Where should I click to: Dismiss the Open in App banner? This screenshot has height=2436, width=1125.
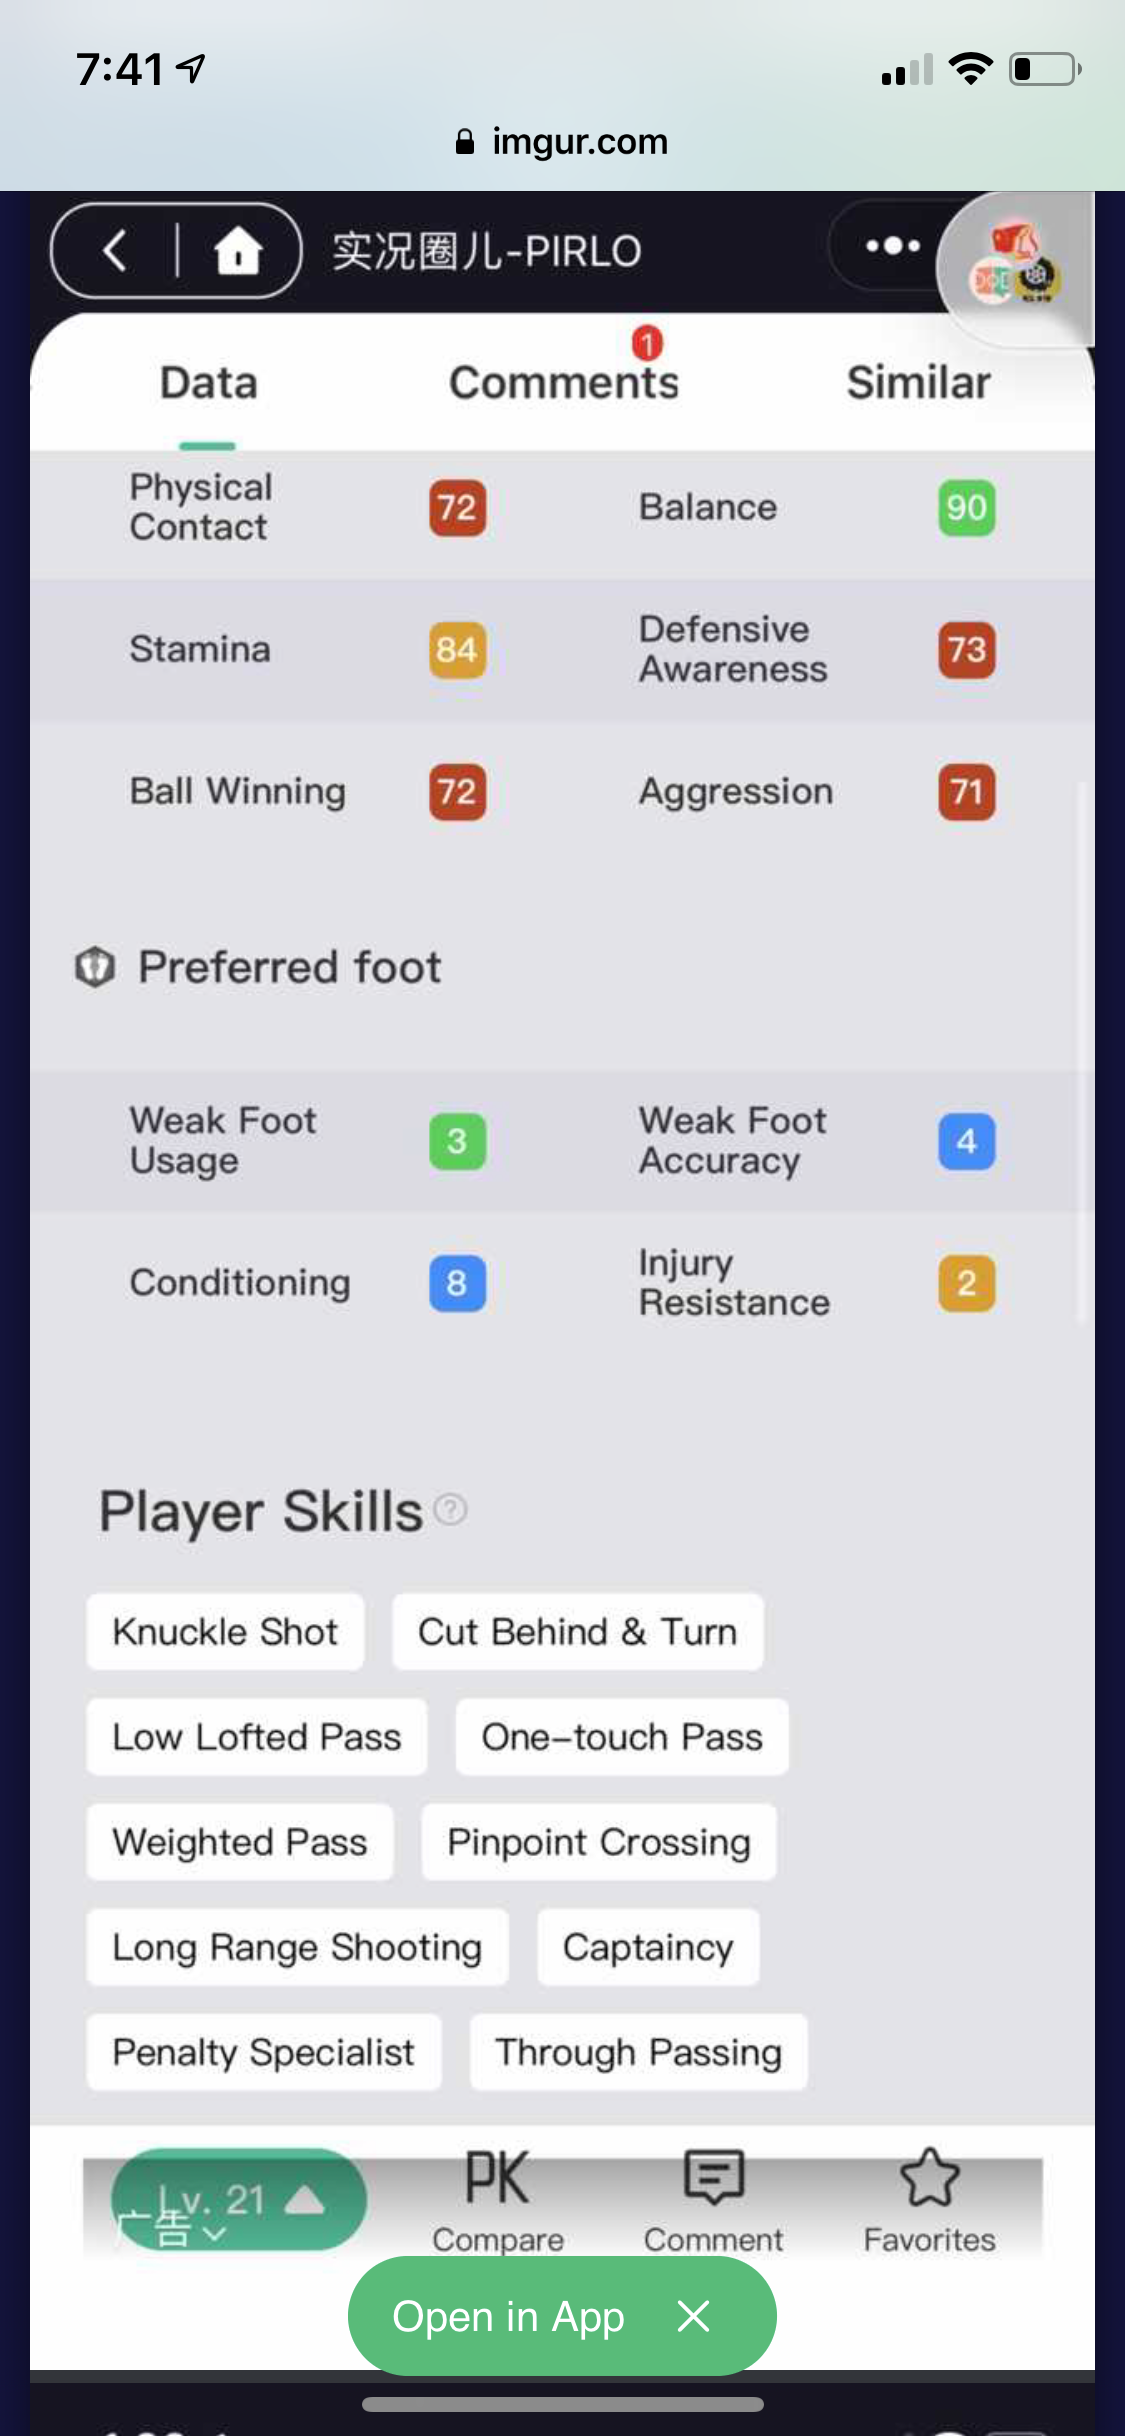coord(693,2316)
